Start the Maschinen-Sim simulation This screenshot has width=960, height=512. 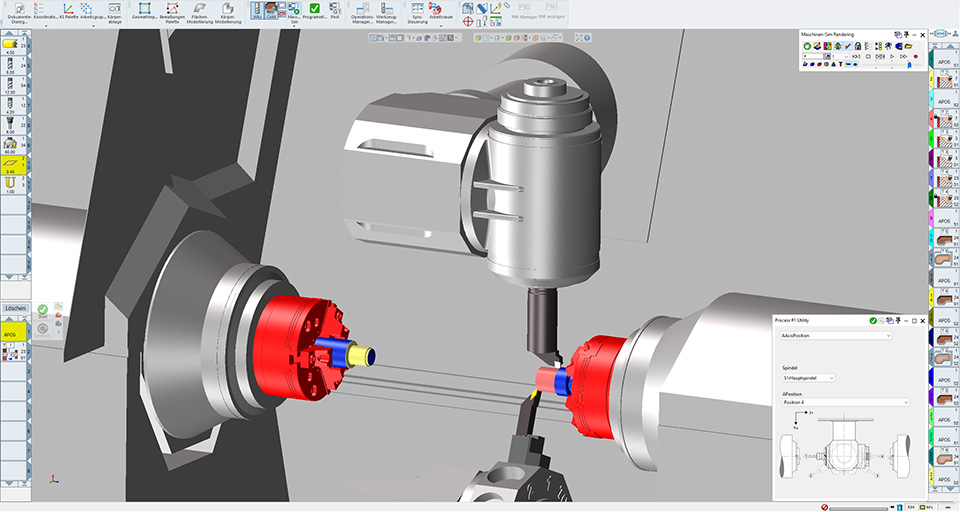coord(294,12)
